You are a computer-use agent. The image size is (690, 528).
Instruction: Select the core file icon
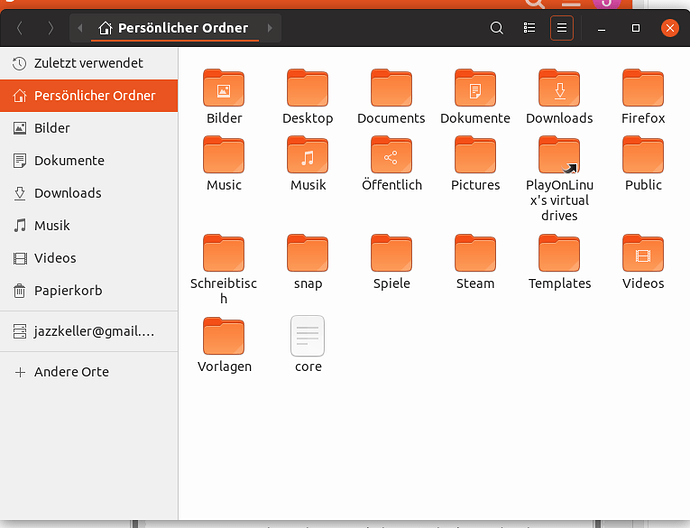(308, 337)
